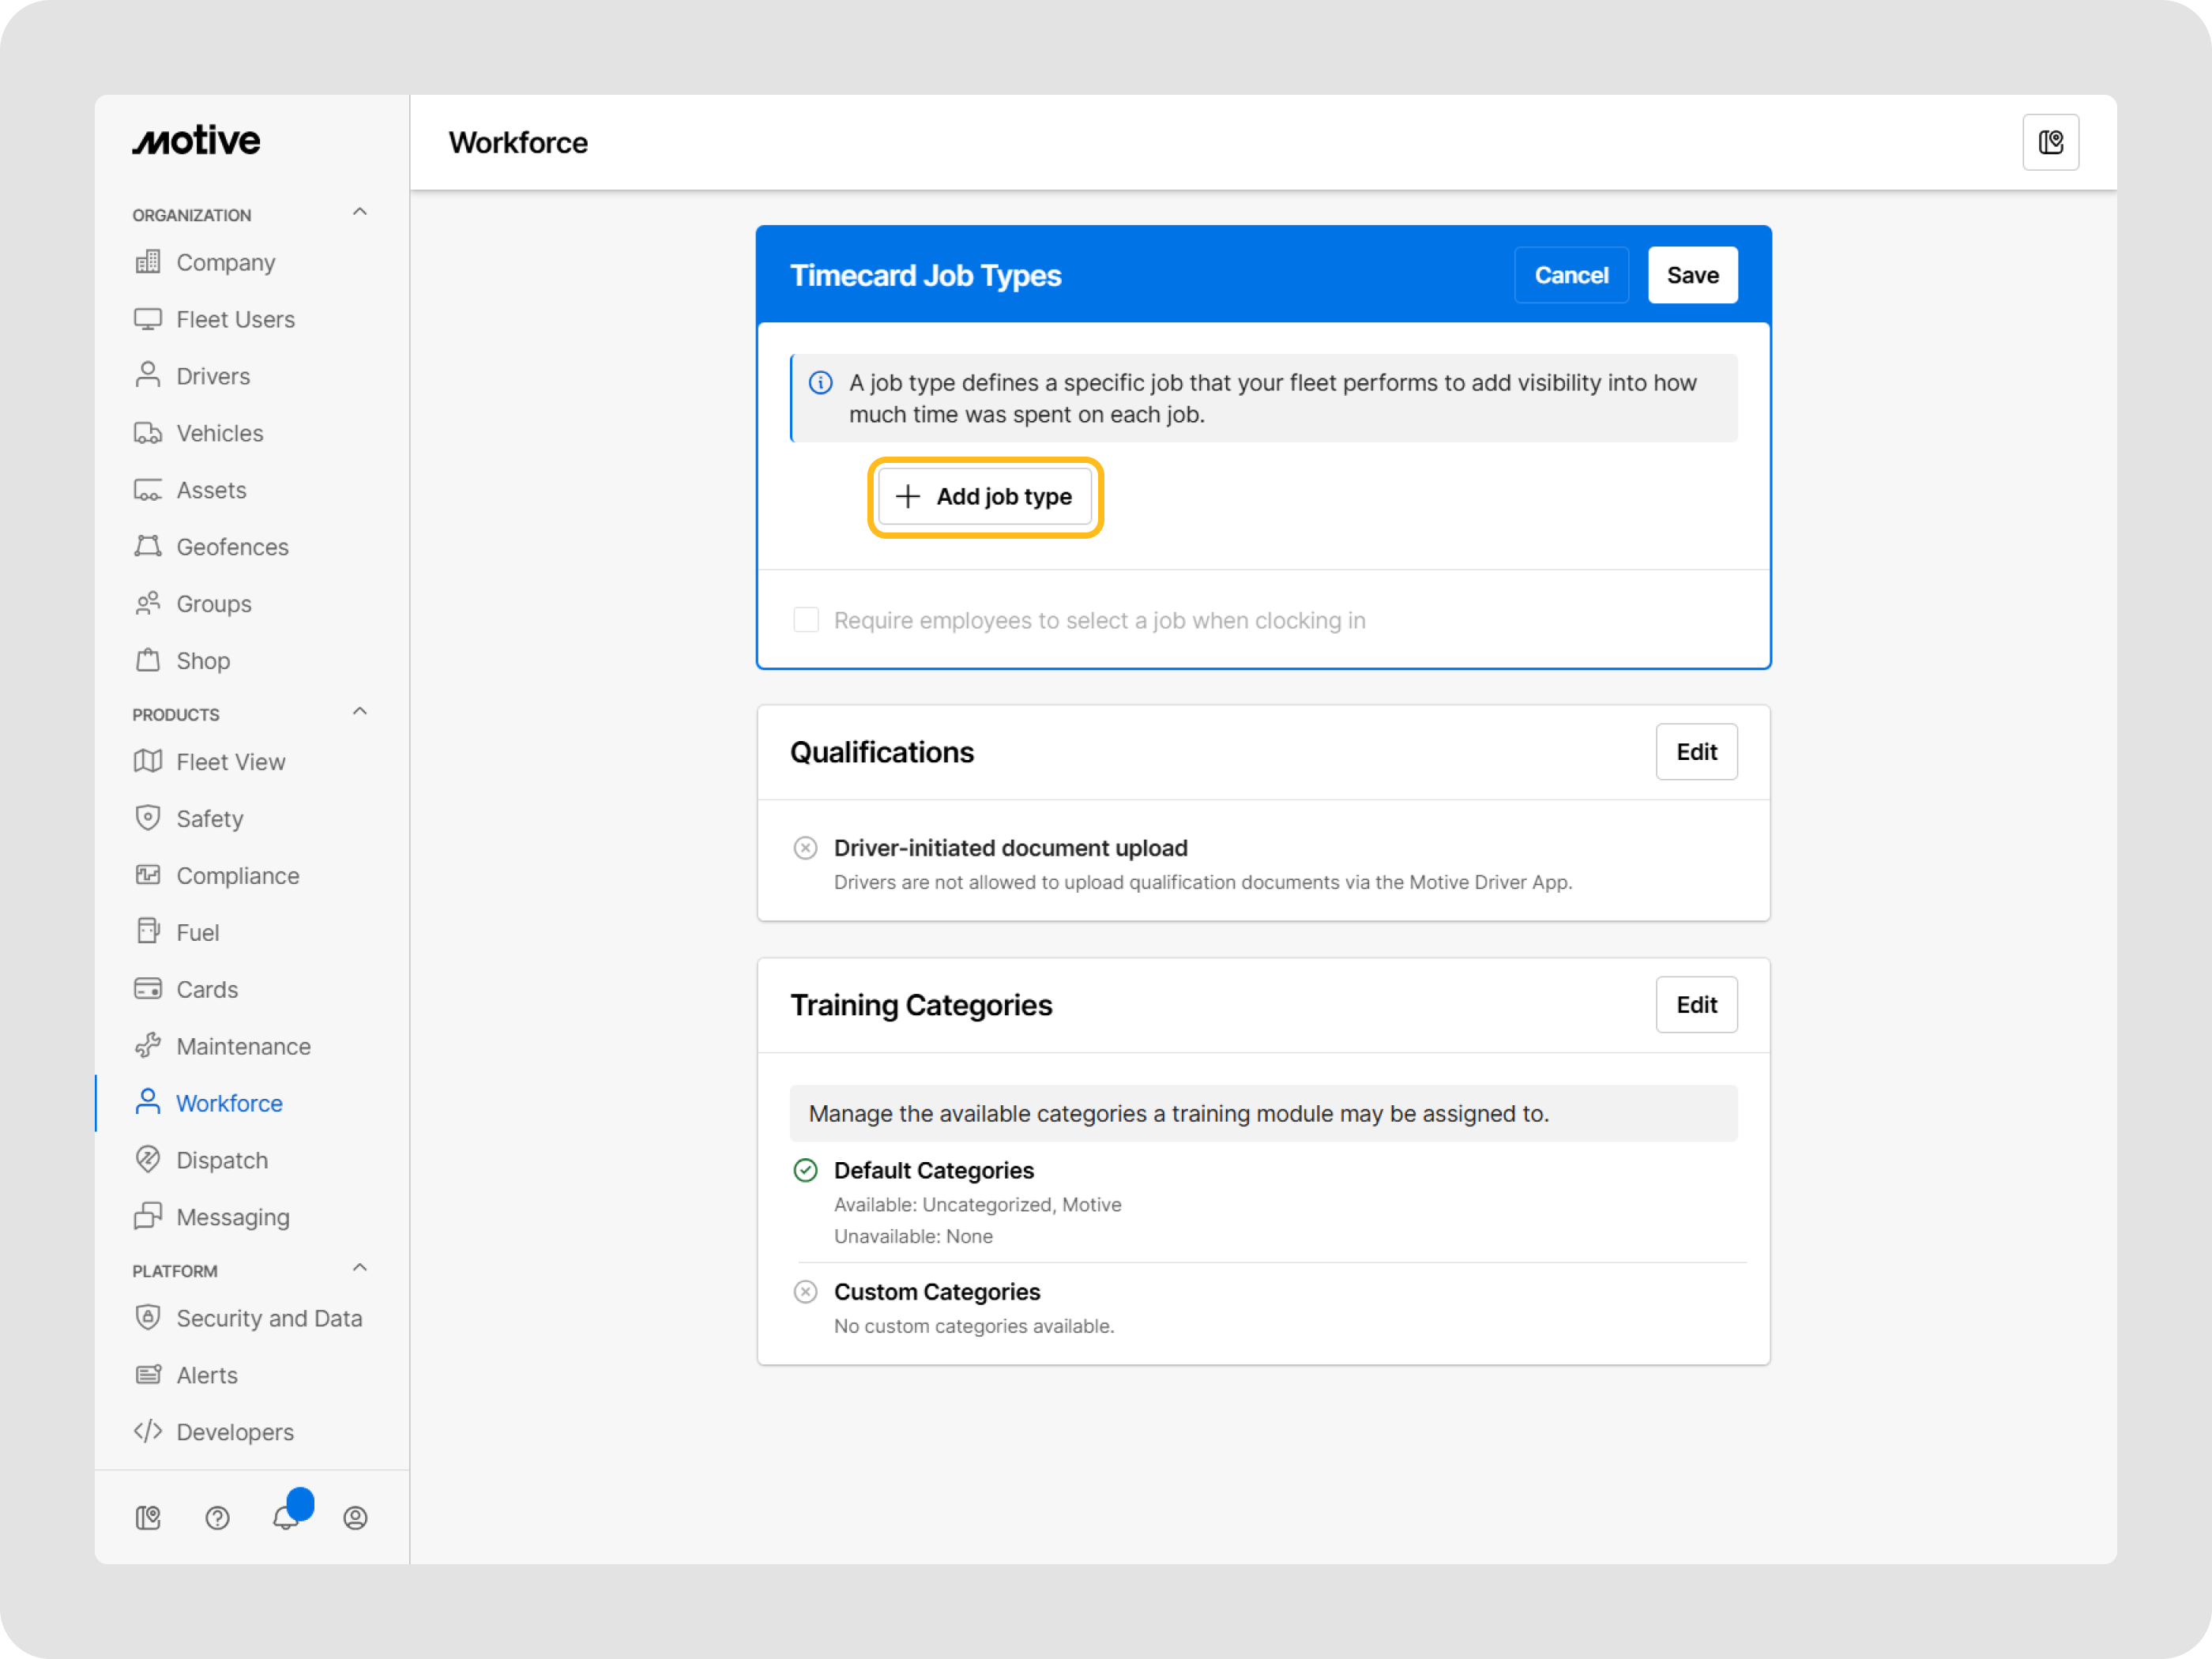Cancel Timecard Job Types editing

click(x=1570, y=275)
